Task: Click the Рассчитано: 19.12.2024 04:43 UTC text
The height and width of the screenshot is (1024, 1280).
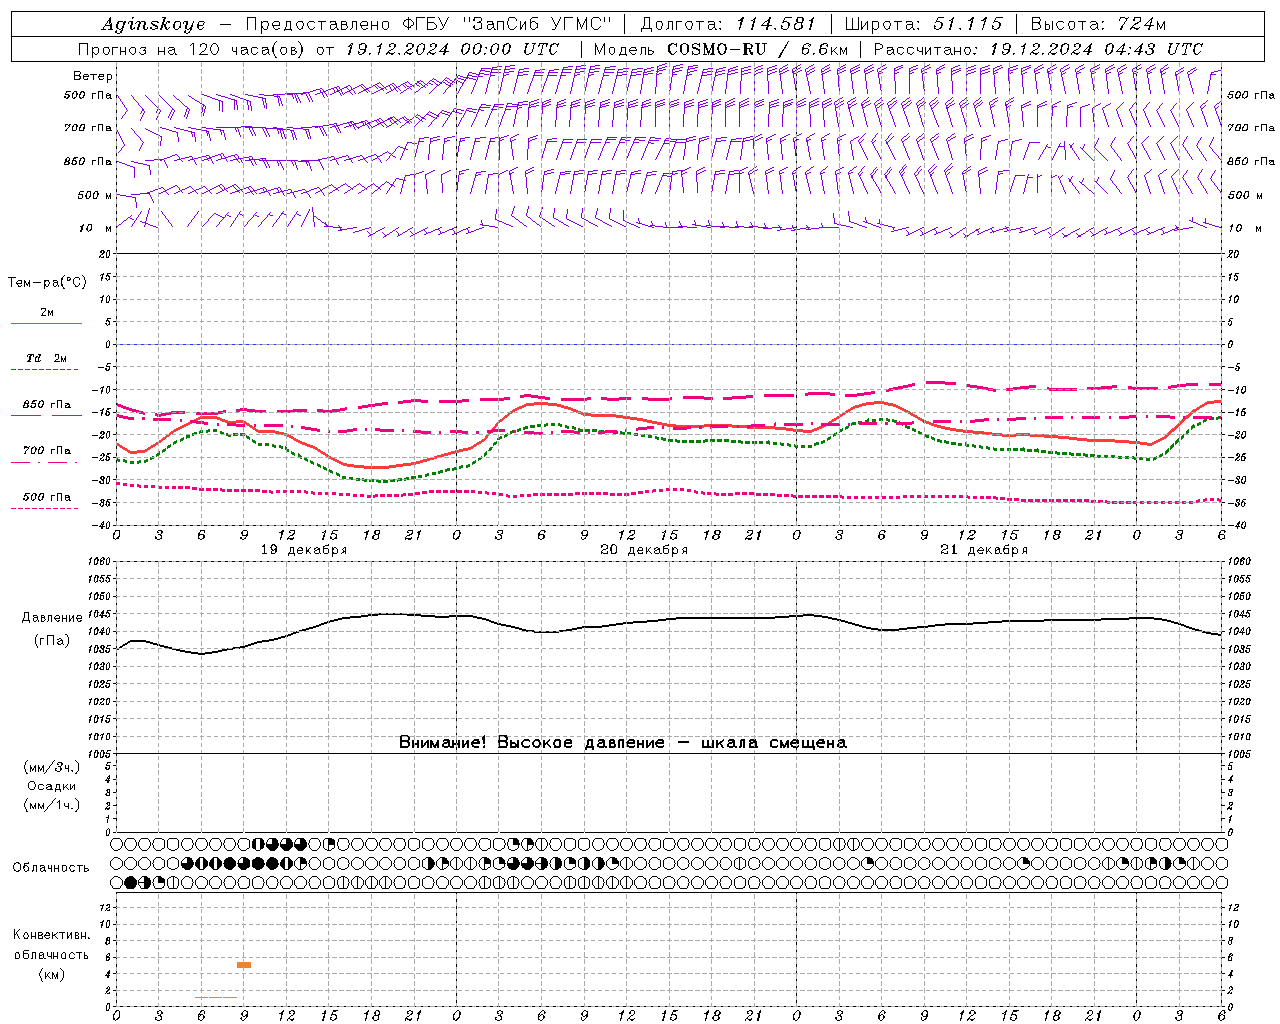Action: 1038,49
